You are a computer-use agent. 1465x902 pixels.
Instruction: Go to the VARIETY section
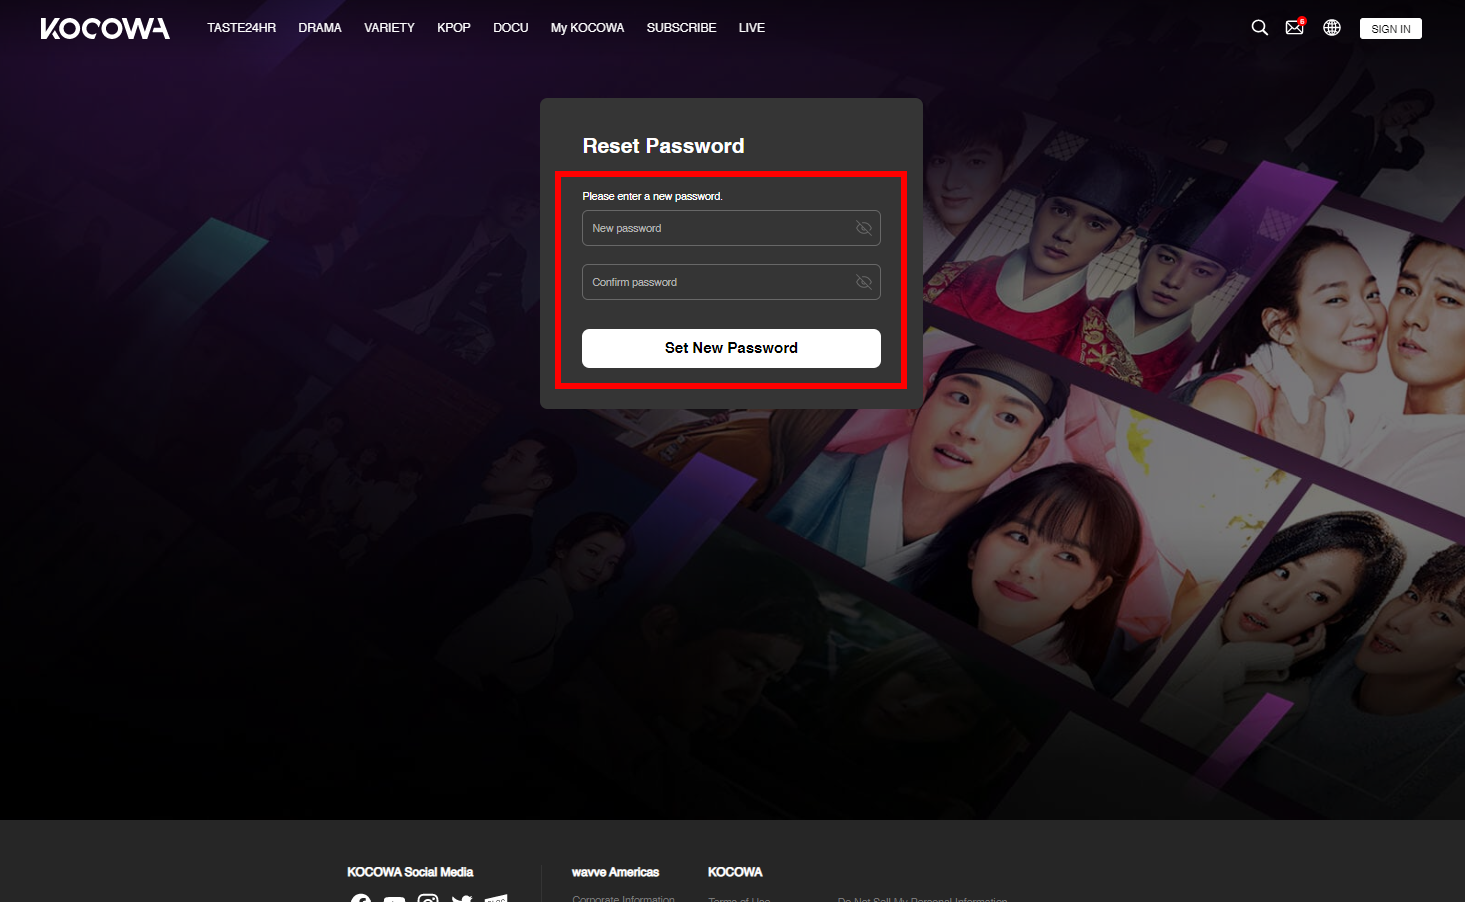click(389, 28)
